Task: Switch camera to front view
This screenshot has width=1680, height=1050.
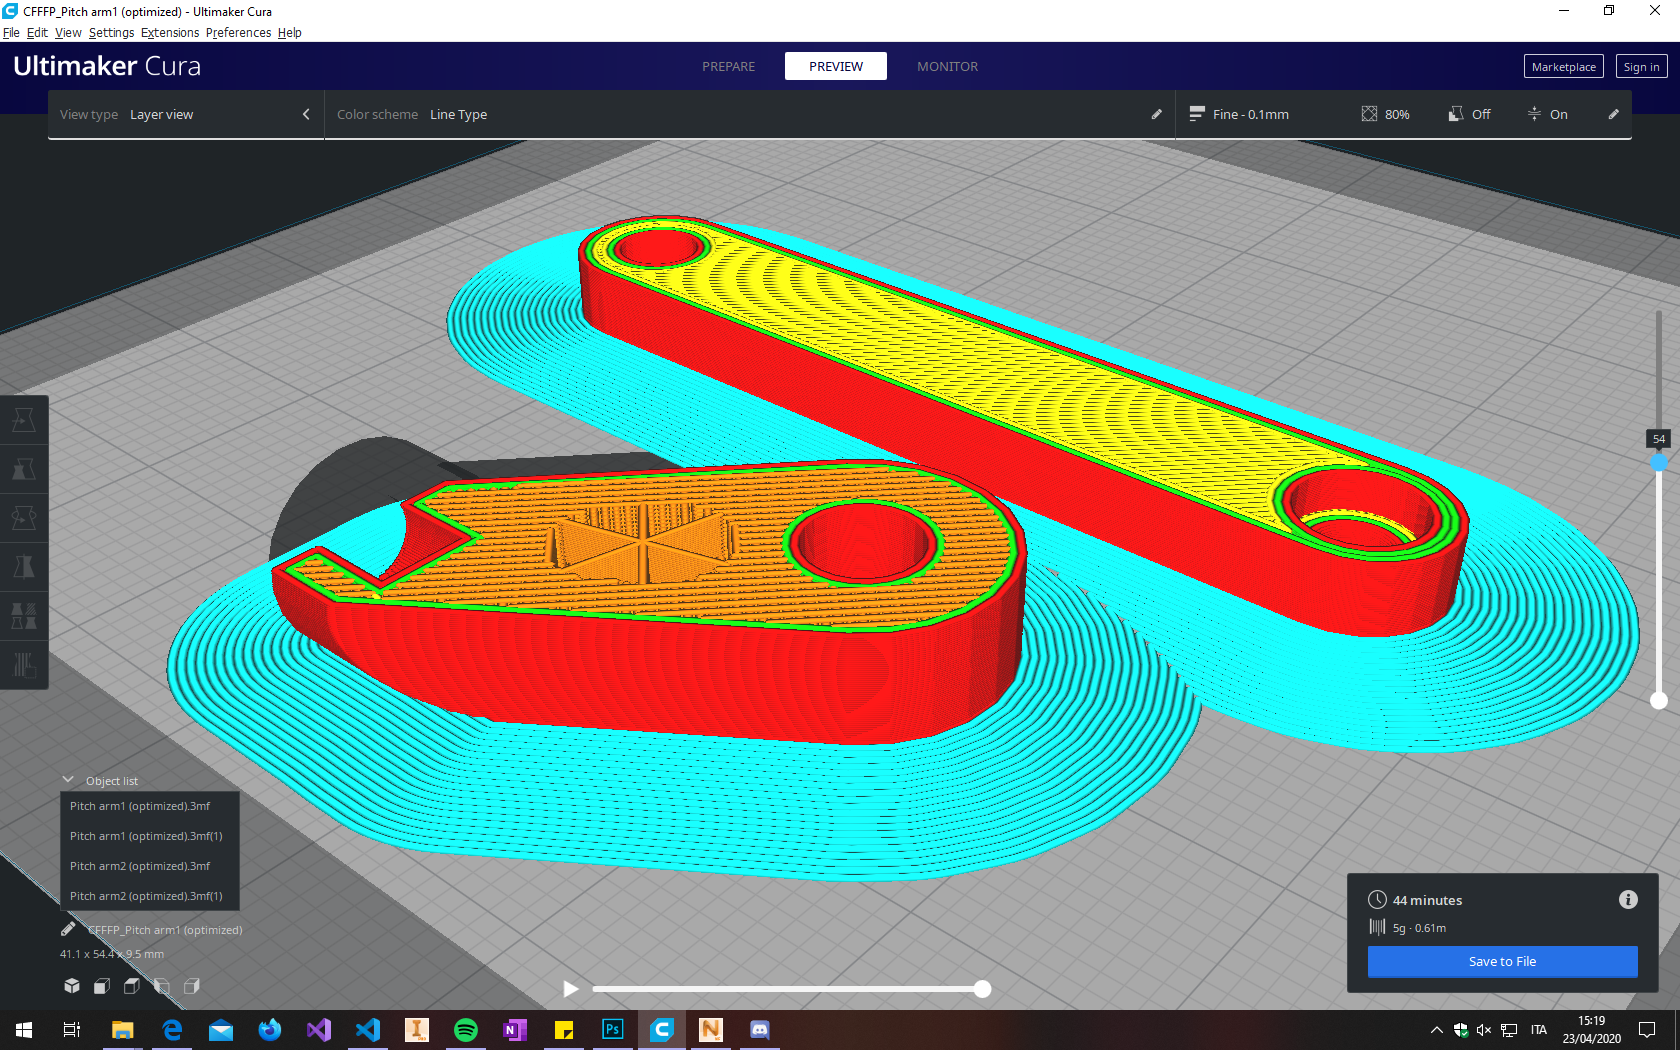Action: tap(102, 986)
